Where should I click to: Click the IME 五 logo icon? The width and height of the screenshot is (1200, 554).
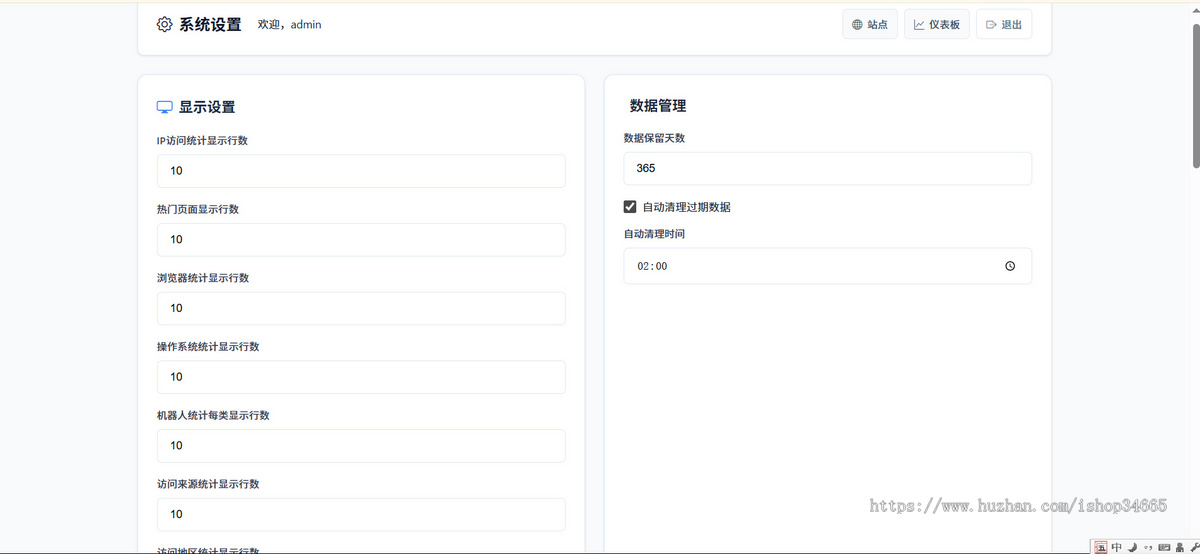[x=1101, y=547]
